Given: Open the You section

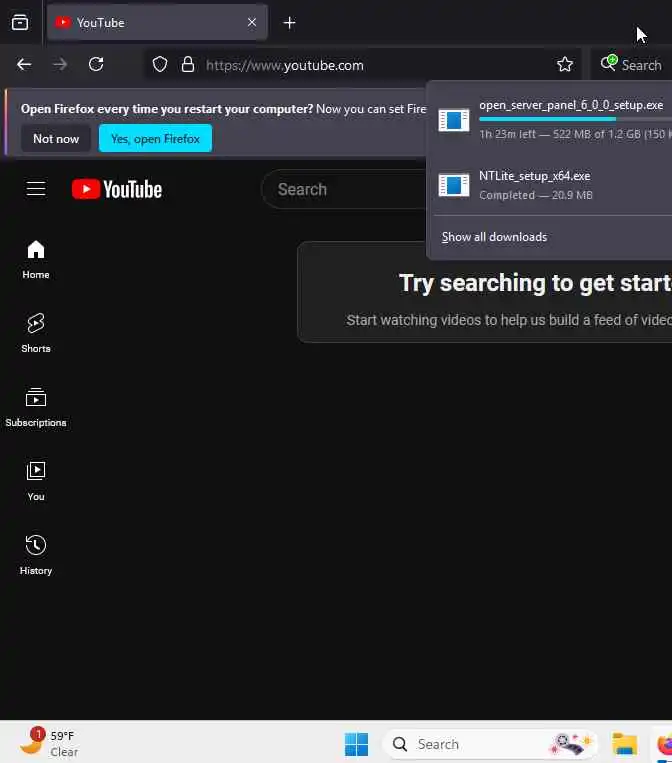Looking at the screenshot, I should pyautogui.click(x=36, y=481).
